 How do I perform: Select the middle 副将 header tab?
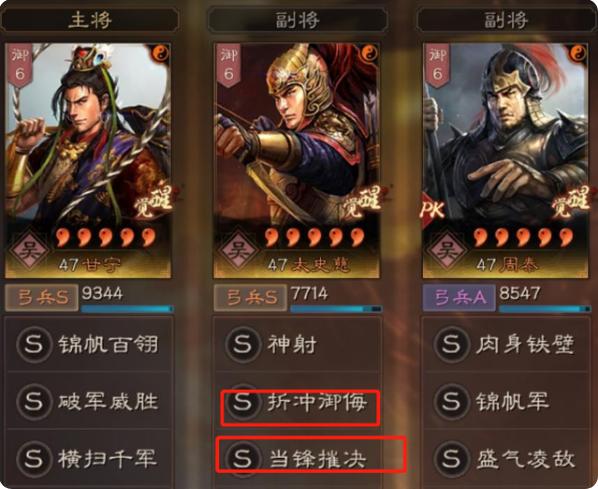[298, 20]
